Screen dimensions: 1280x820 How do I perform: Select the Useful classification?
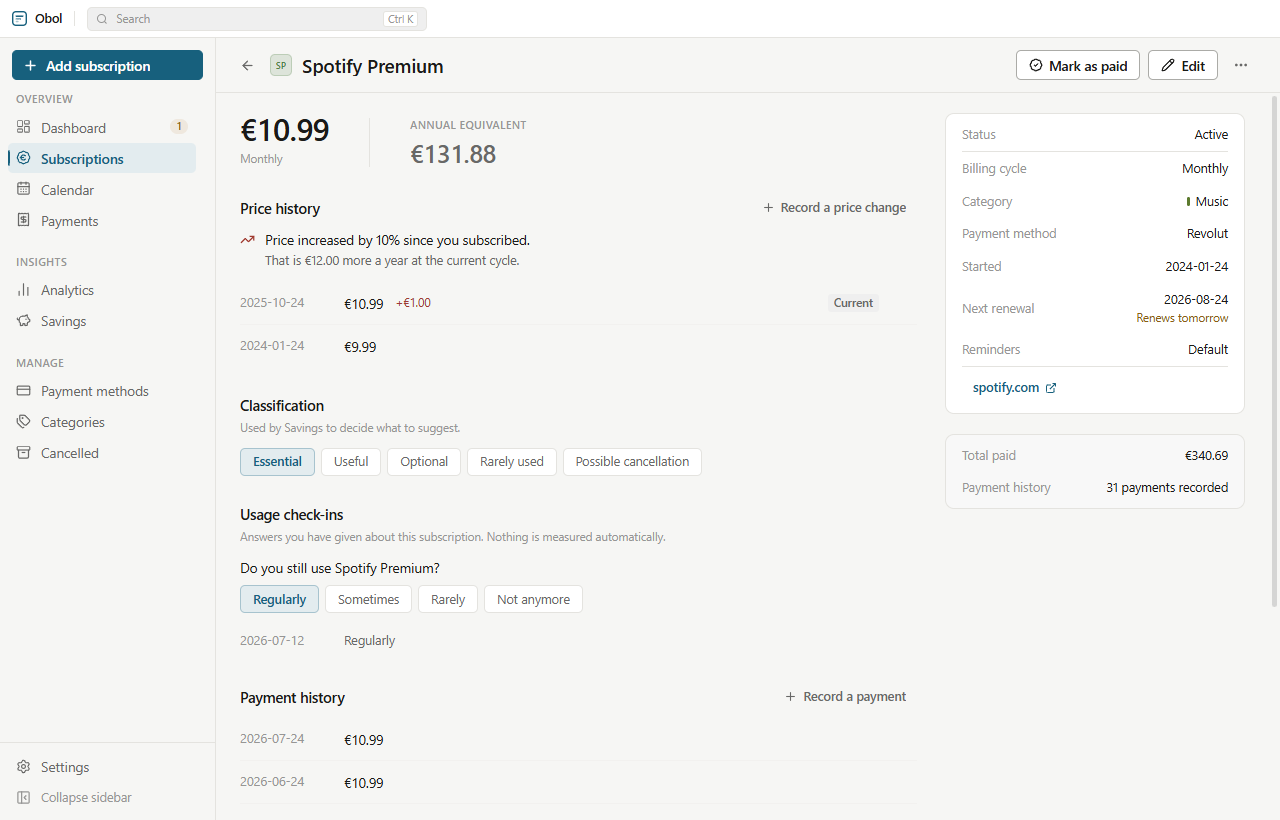tap(351, 461)
